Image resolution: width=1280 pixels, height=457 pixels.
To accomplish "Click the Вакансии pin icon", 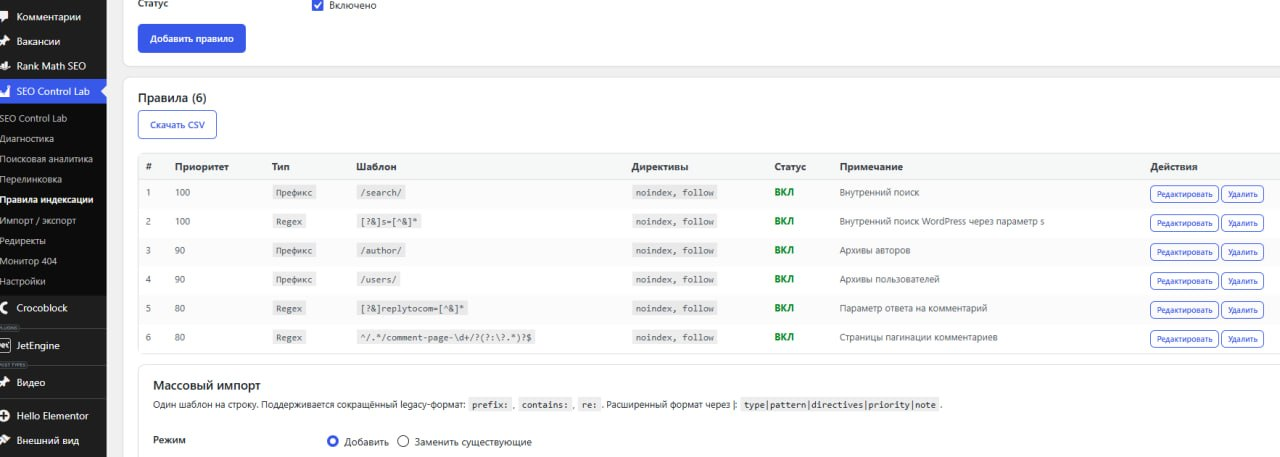I will 4,41.
